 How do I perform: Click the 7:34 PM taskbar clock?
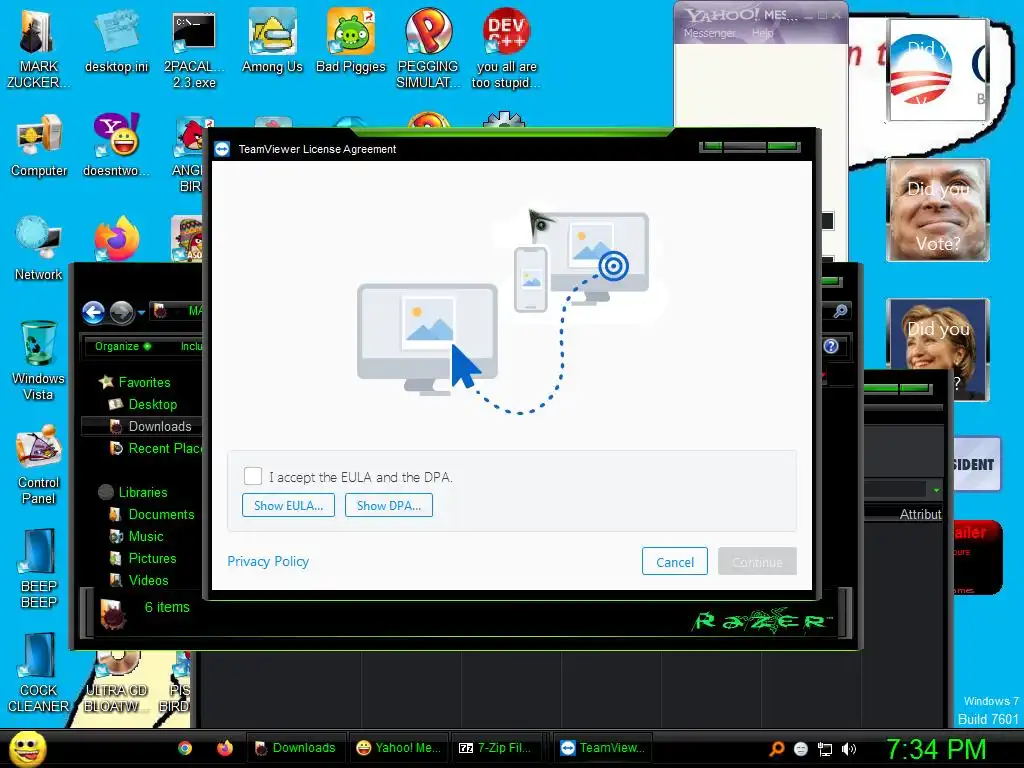pos(935,749)
